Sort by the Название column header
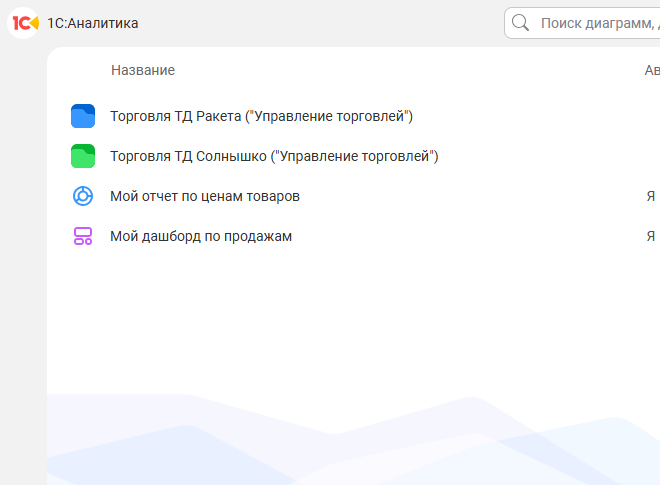 click(x=143, y=70)
